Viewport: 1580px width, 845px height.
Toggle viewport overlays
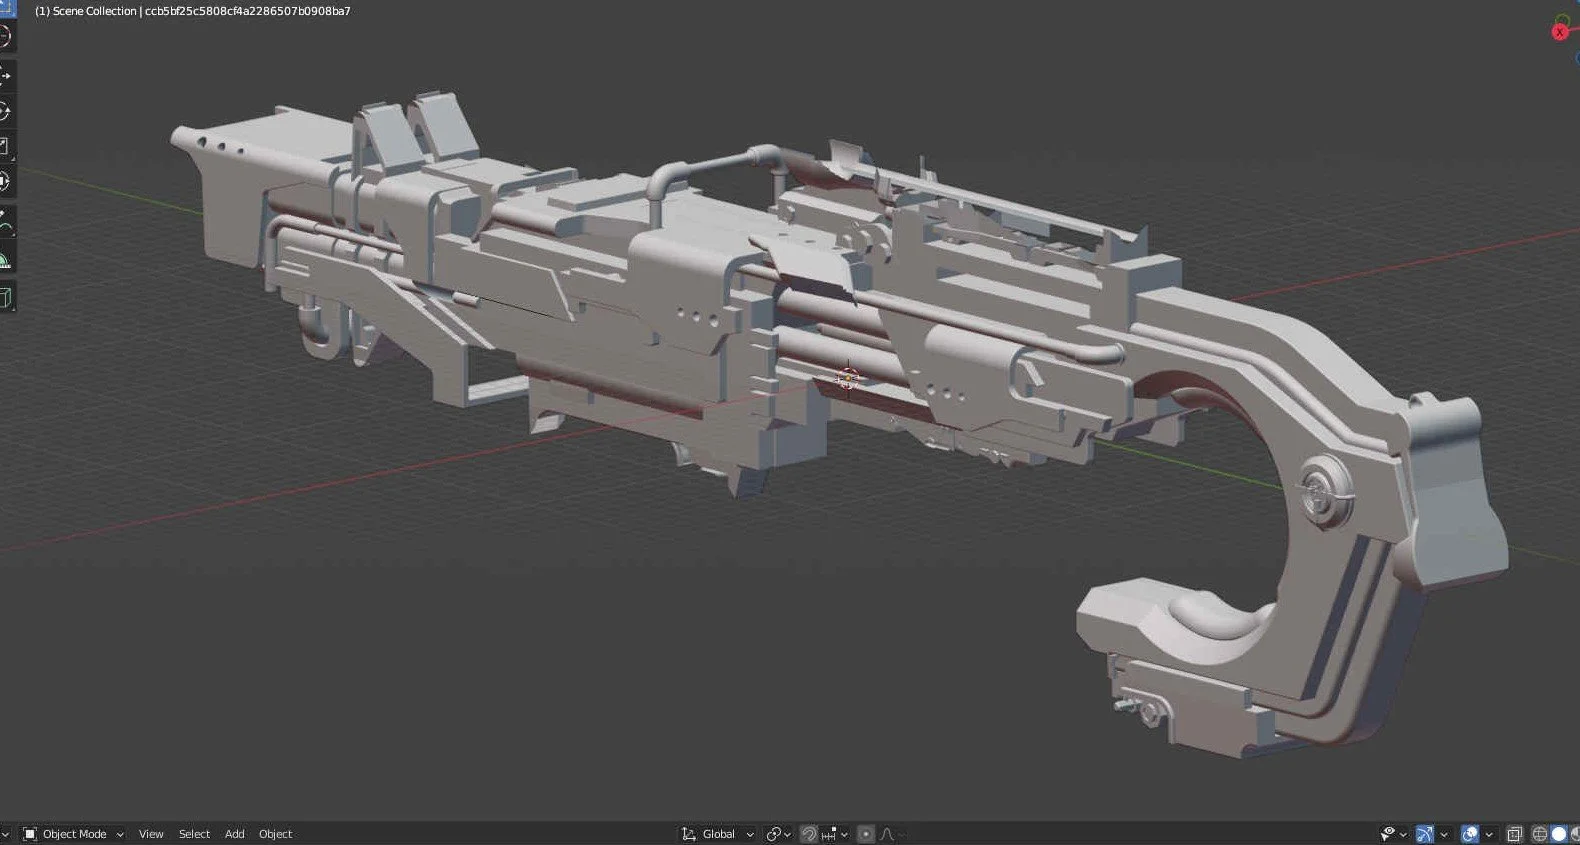click(1470, 834)
